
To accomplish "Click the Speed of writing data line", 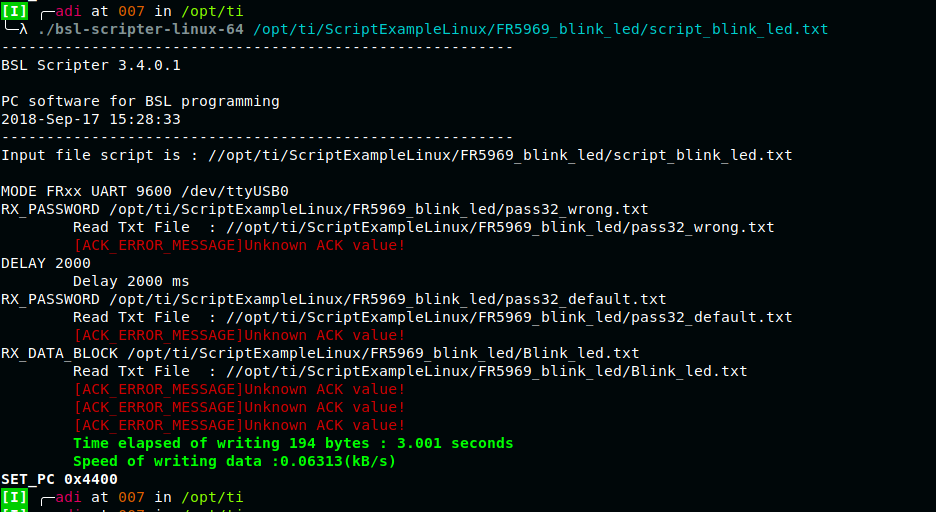I will (x=235, y=461).
